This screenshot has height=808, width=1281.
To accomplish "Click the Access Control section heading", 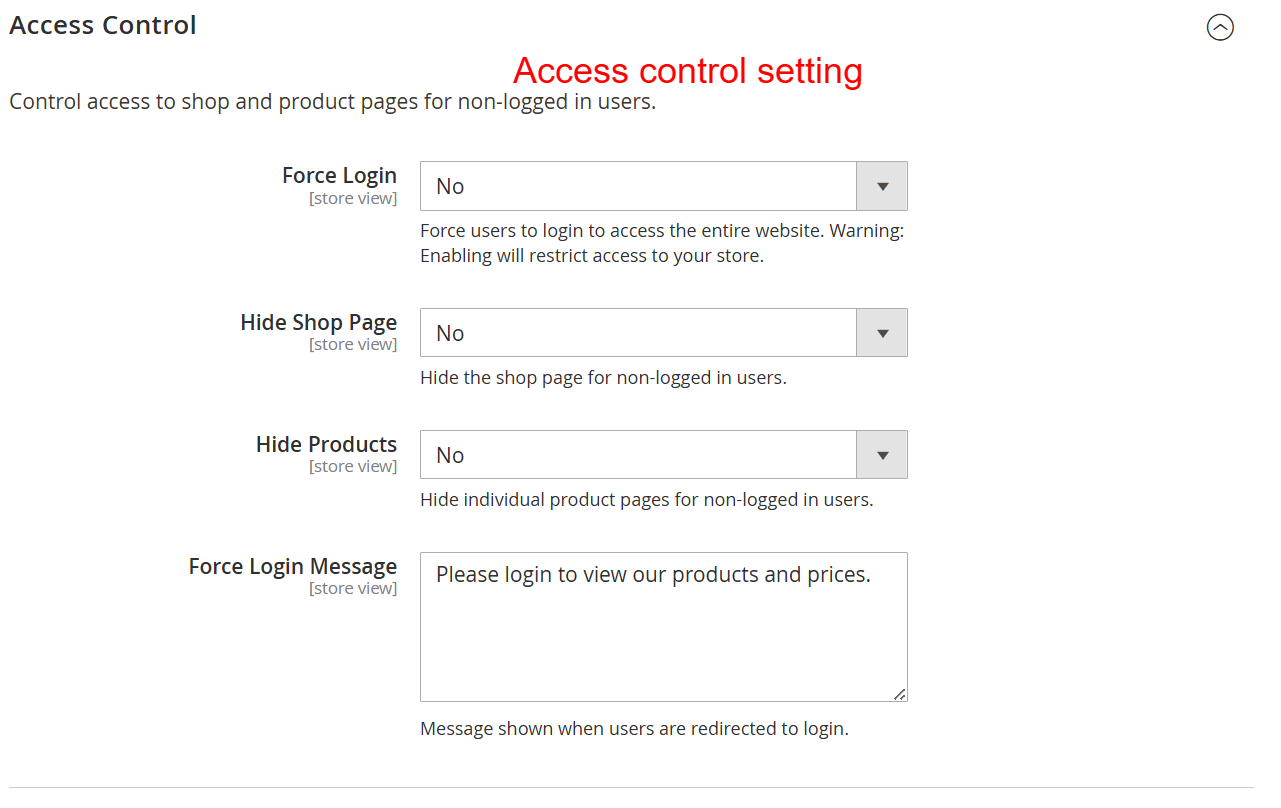I will coord(103,25).
